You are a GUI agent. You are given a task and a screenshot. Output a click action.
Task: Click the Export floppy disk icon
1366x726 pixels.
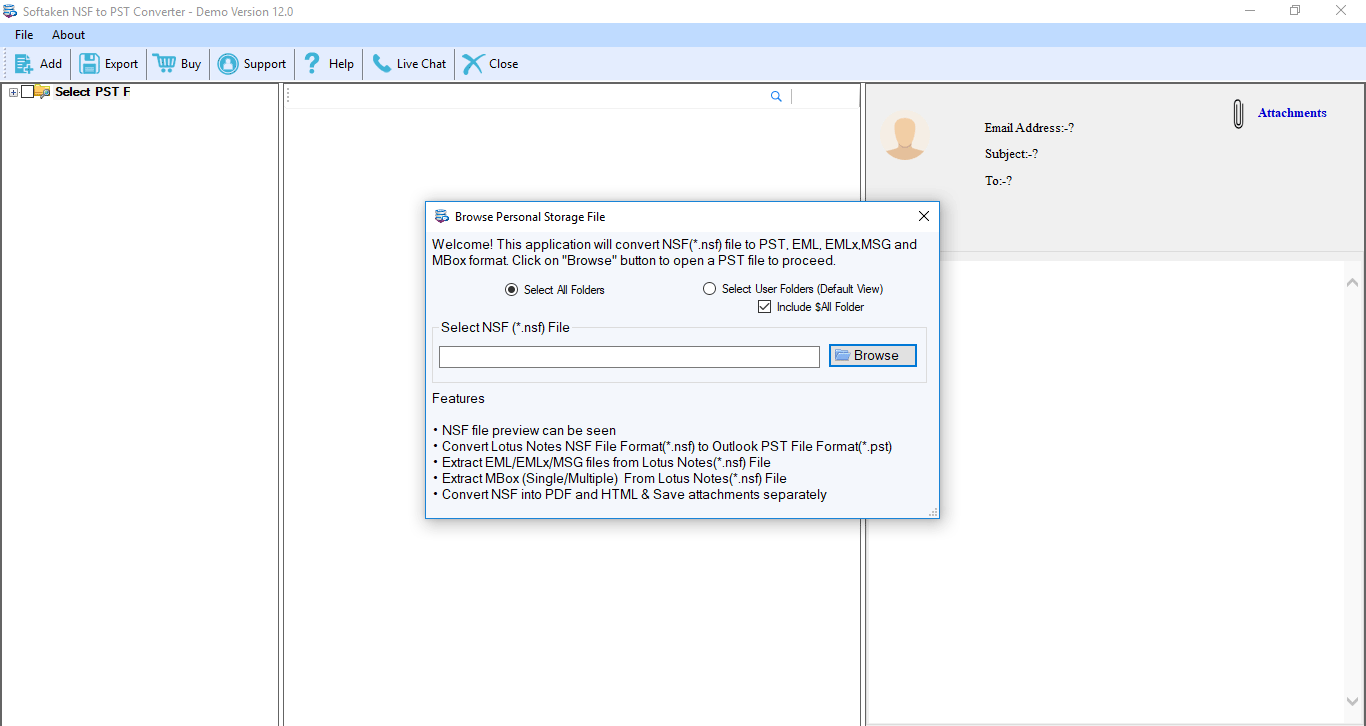[x=89, y=64]
